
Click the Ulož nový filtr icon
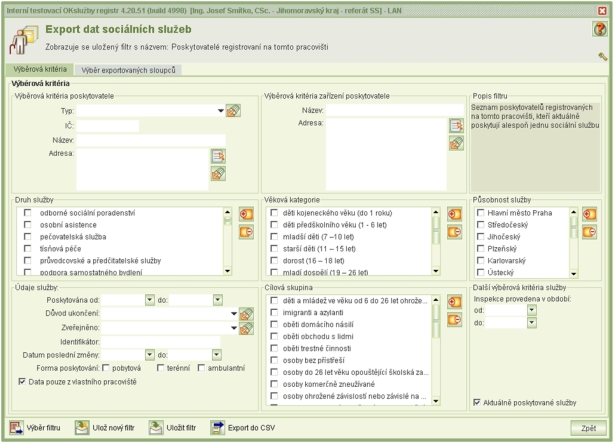click(82, 428)
